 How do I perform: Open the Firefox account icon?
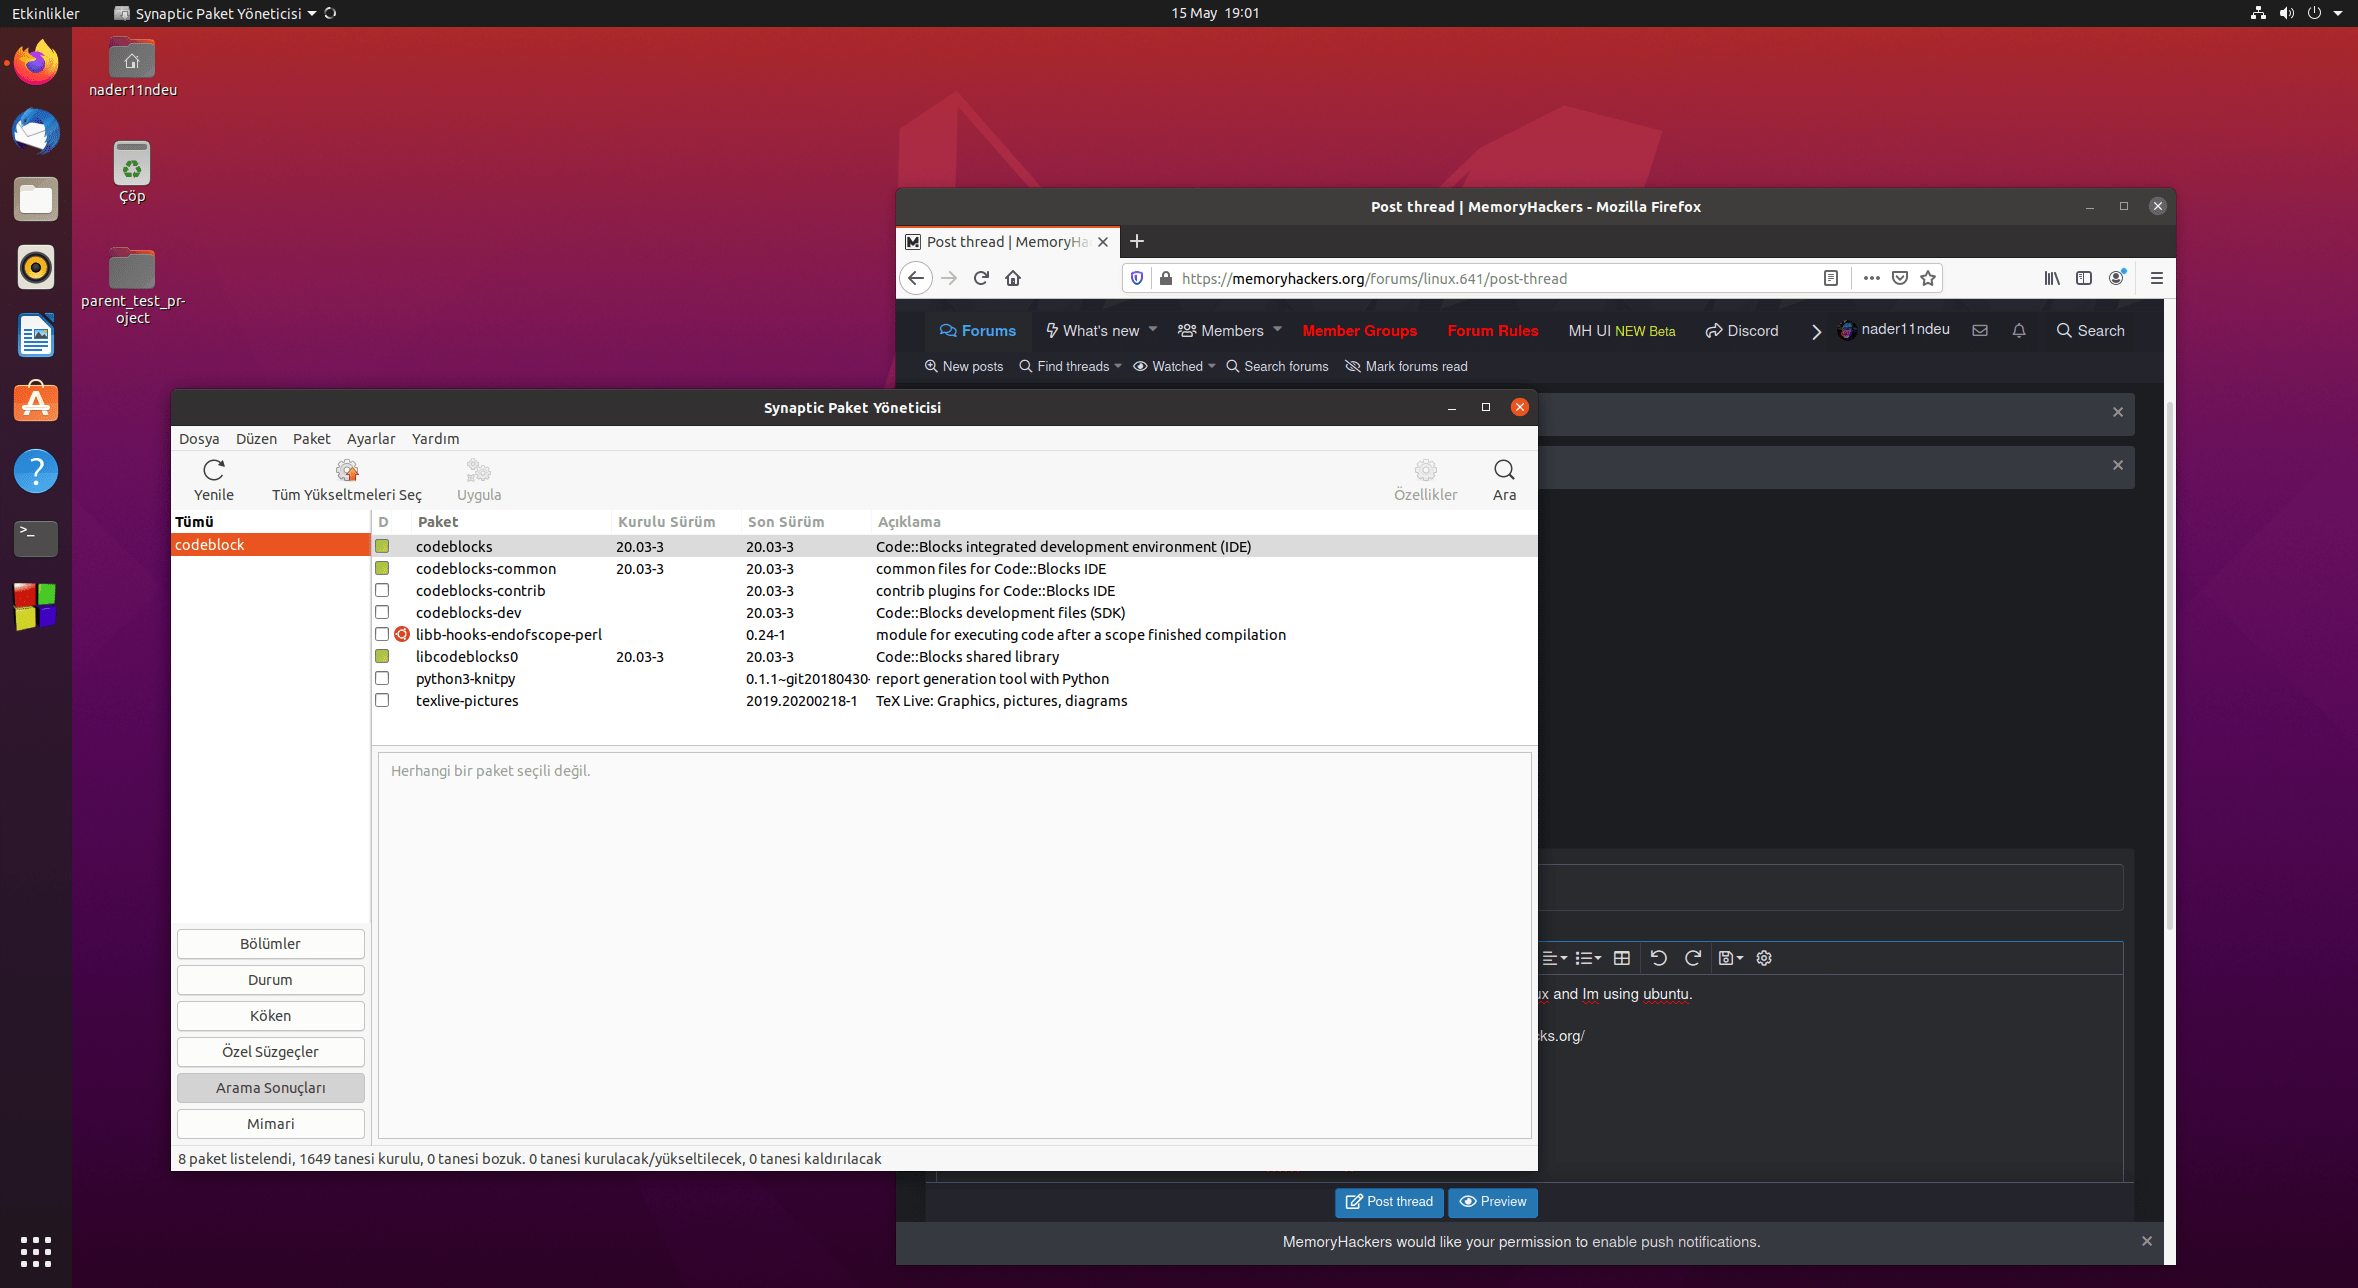coord(2116,278)
